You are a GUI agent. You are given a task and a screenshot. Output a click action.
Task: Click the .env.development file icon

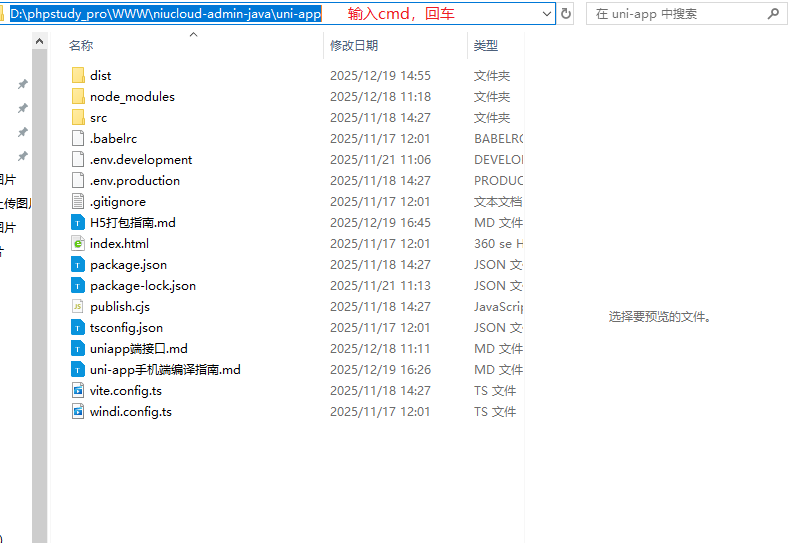click(78, 159)
